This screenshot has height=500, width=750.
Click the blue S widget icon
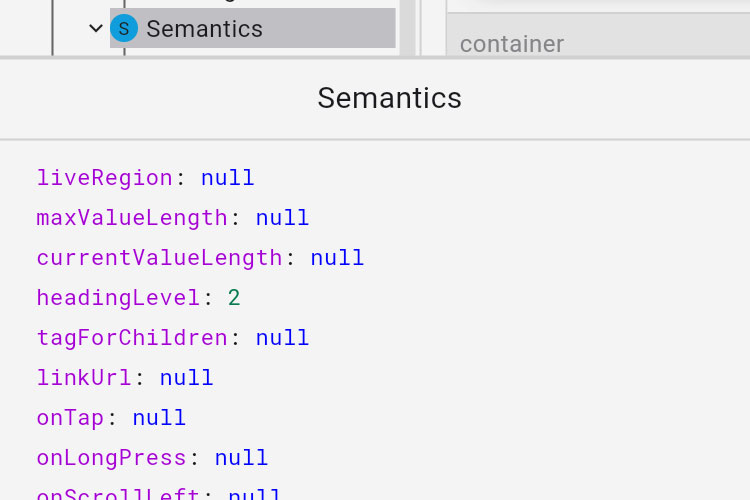pyautogui.click(x=124, y=28)
